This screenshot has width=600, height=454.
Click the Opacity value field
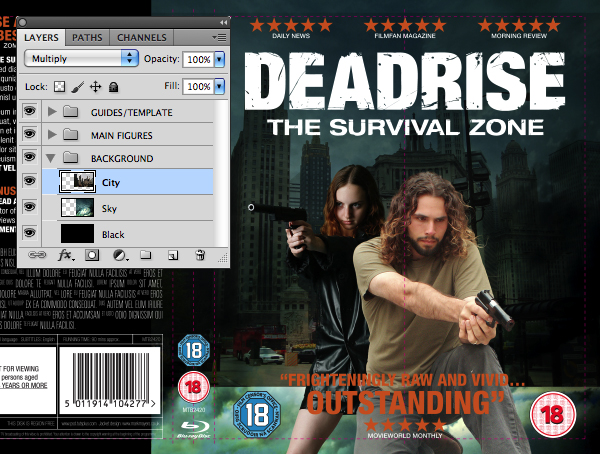(x=198, y=59)
